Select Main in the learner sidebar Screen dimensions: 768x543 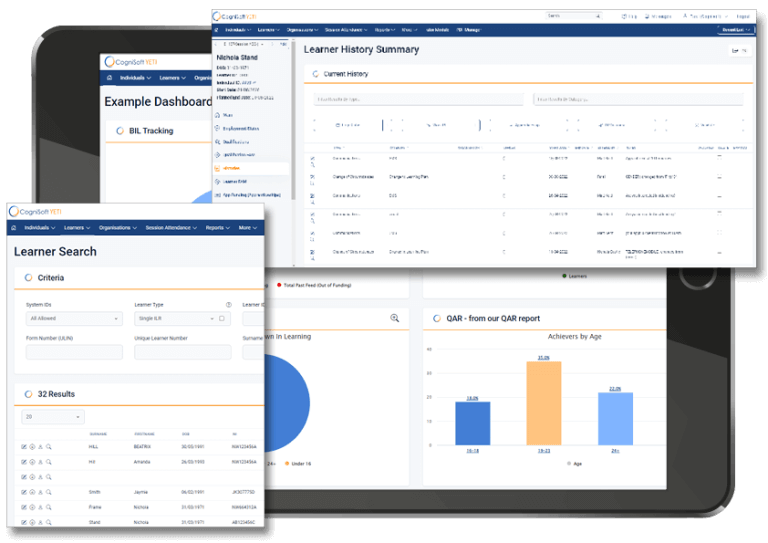224,115
